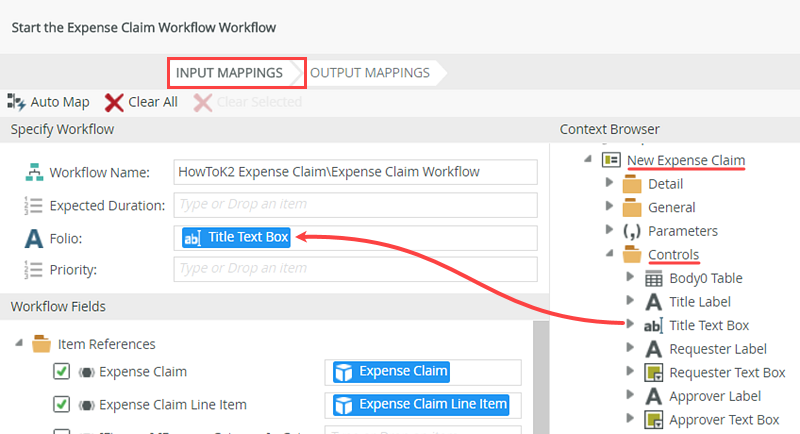The height and width of the screenshot is (434, 800).
Task: Click the Expected Duration input field
Action: coord(355,205)
